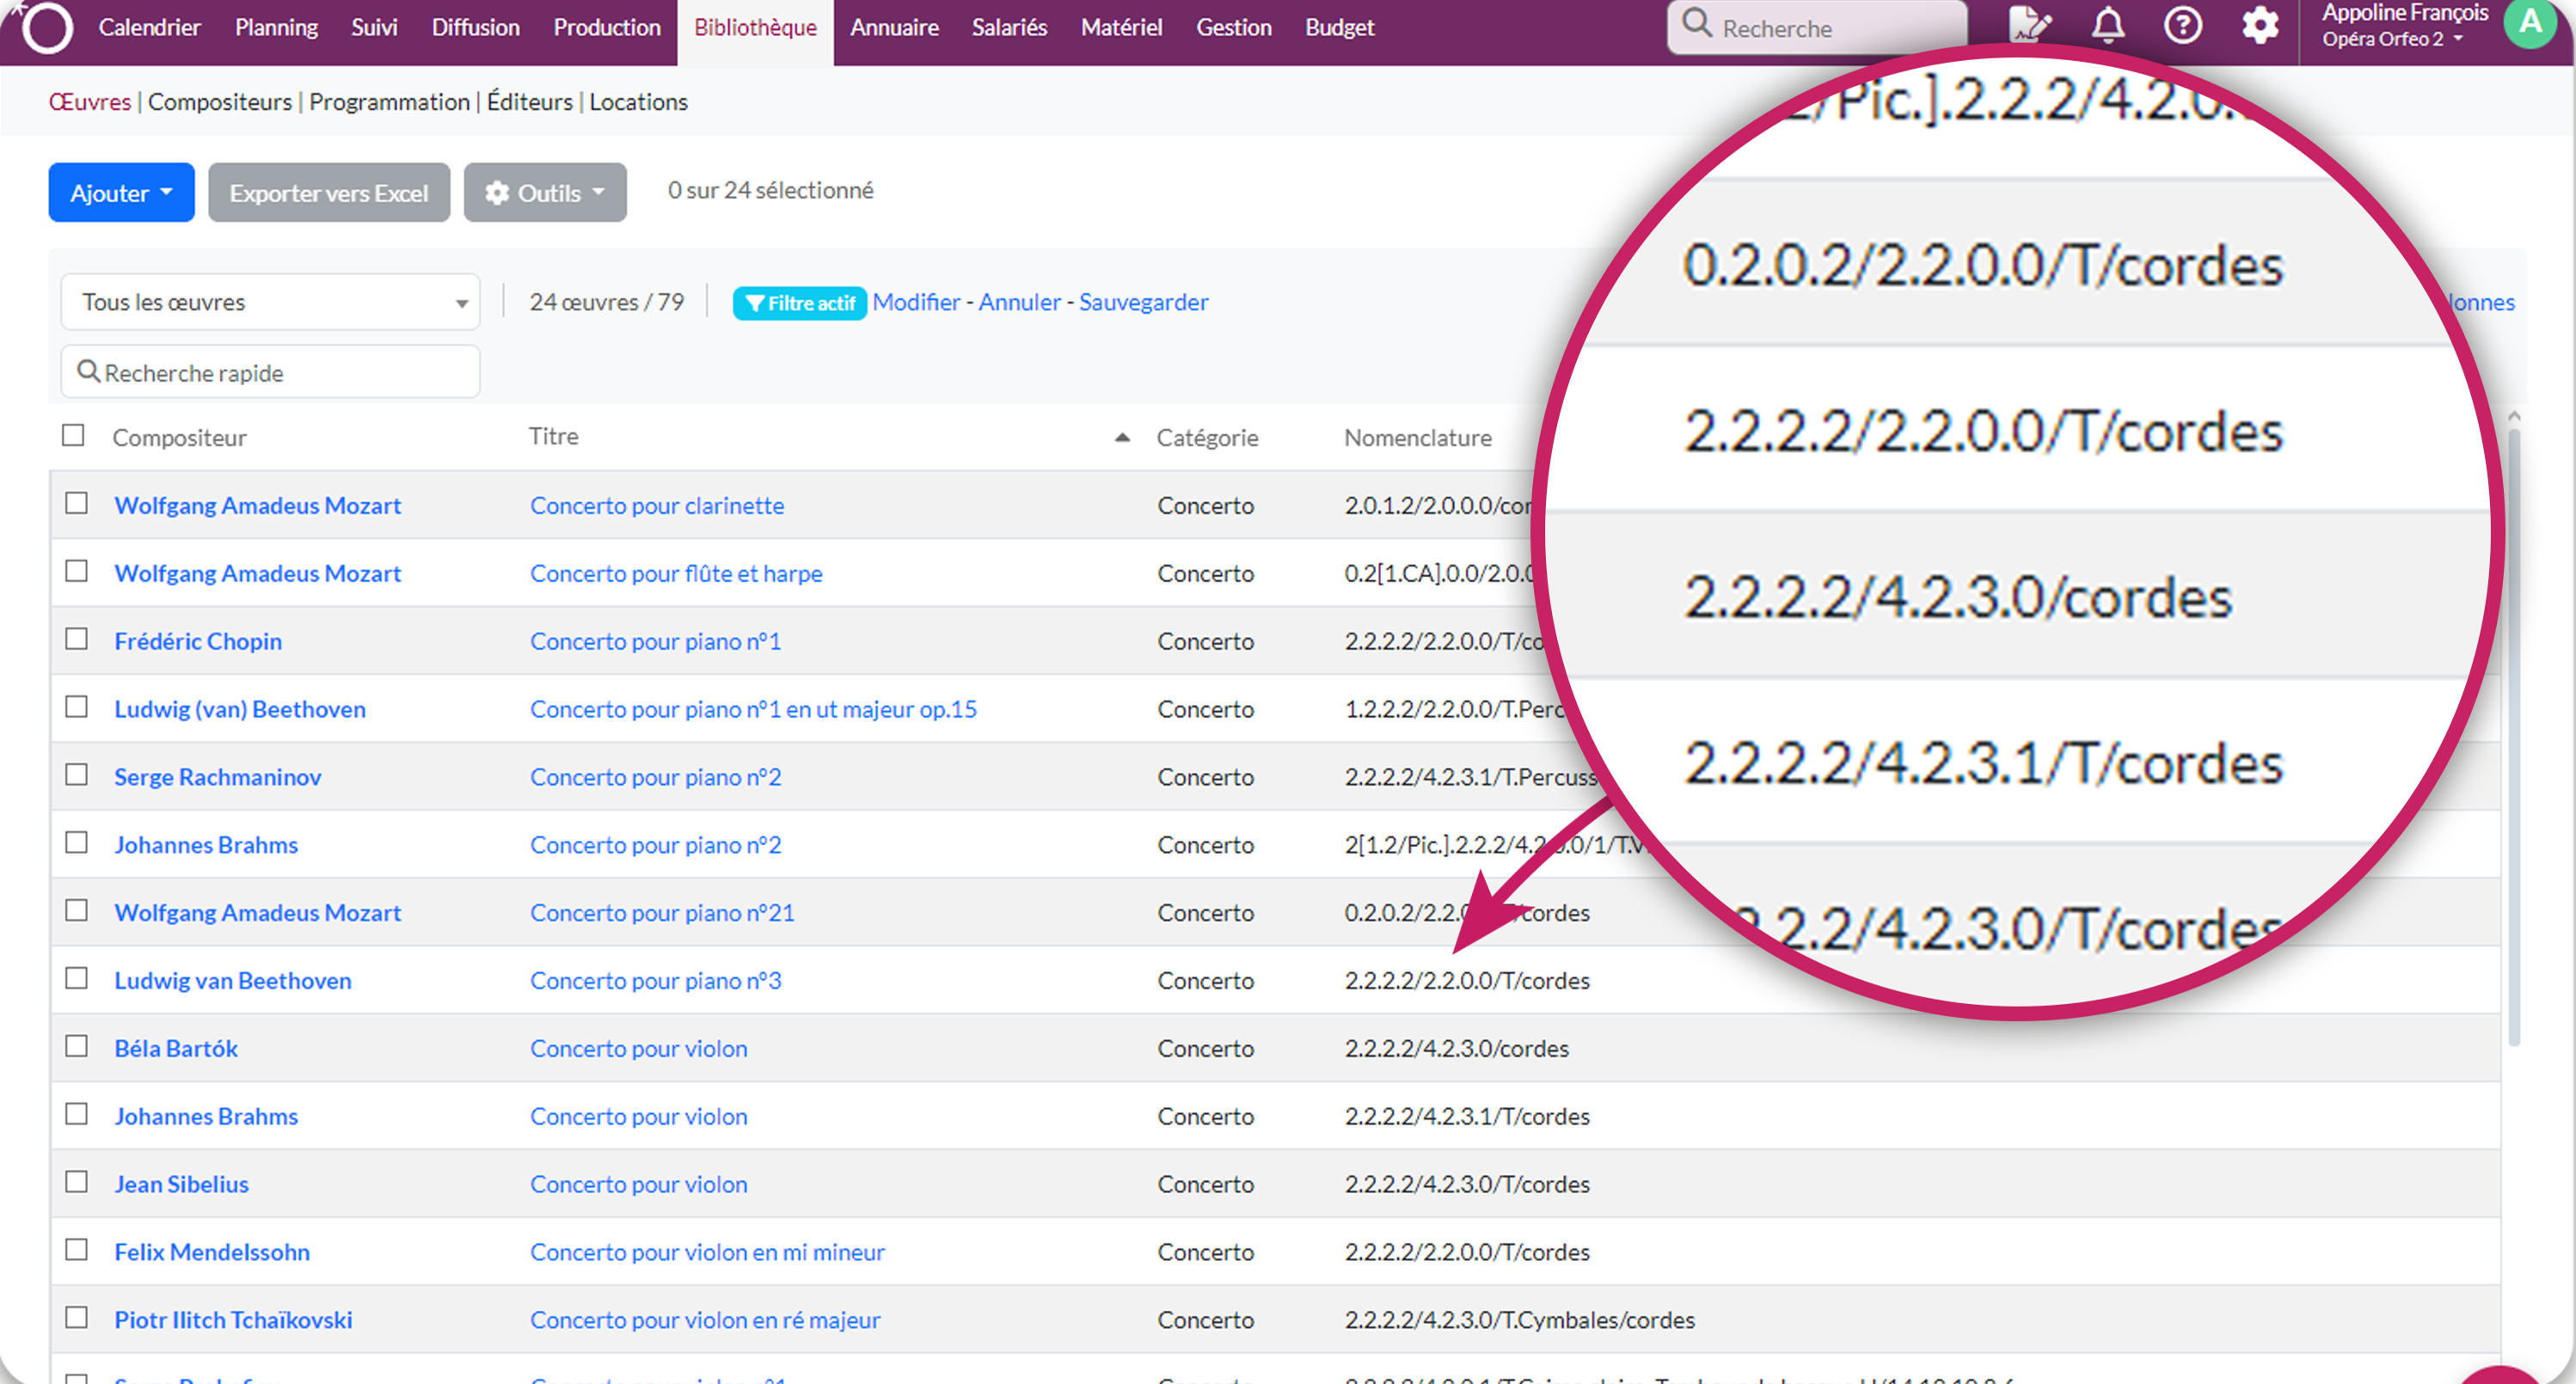Open the Suivi menu

pyautogui.click(x=374, y=27)
